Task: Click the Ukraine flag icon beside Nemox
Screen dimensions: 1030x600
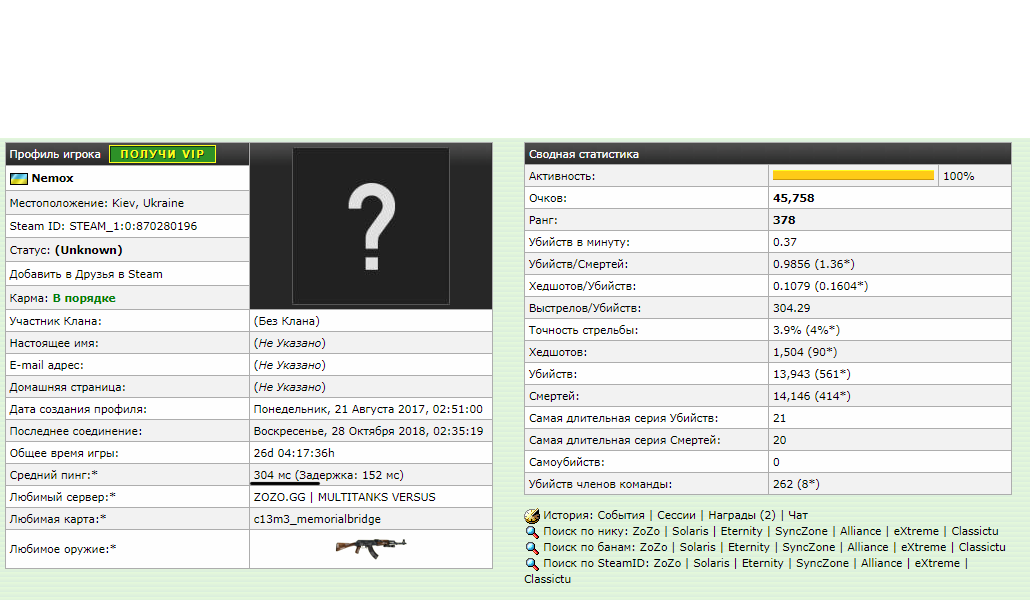Action: (x=18, y=178)
